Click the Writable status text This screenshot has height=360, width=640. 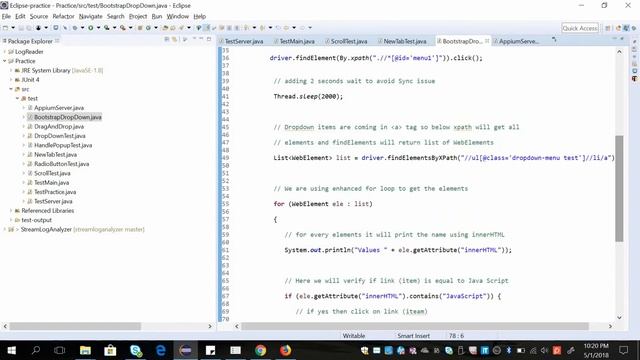pos(354,336)
